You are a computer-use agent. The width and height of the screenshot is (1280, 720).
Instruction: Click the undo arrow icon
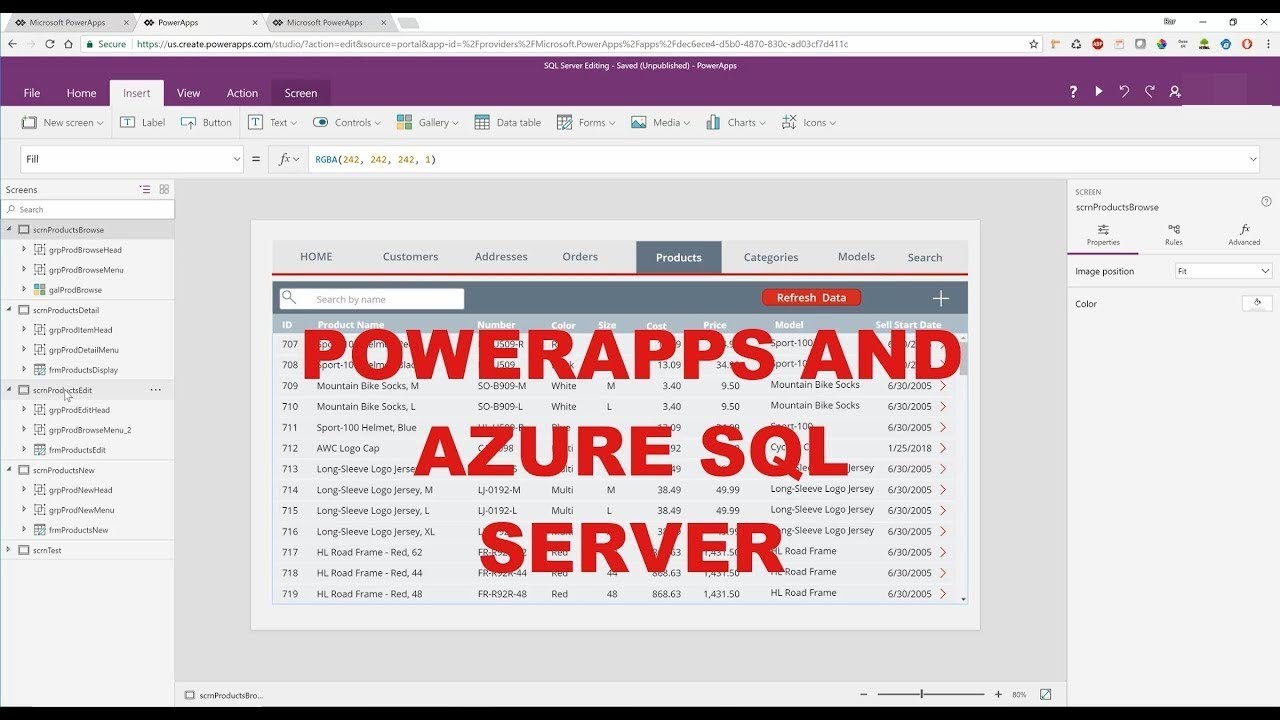point(1124,91)
